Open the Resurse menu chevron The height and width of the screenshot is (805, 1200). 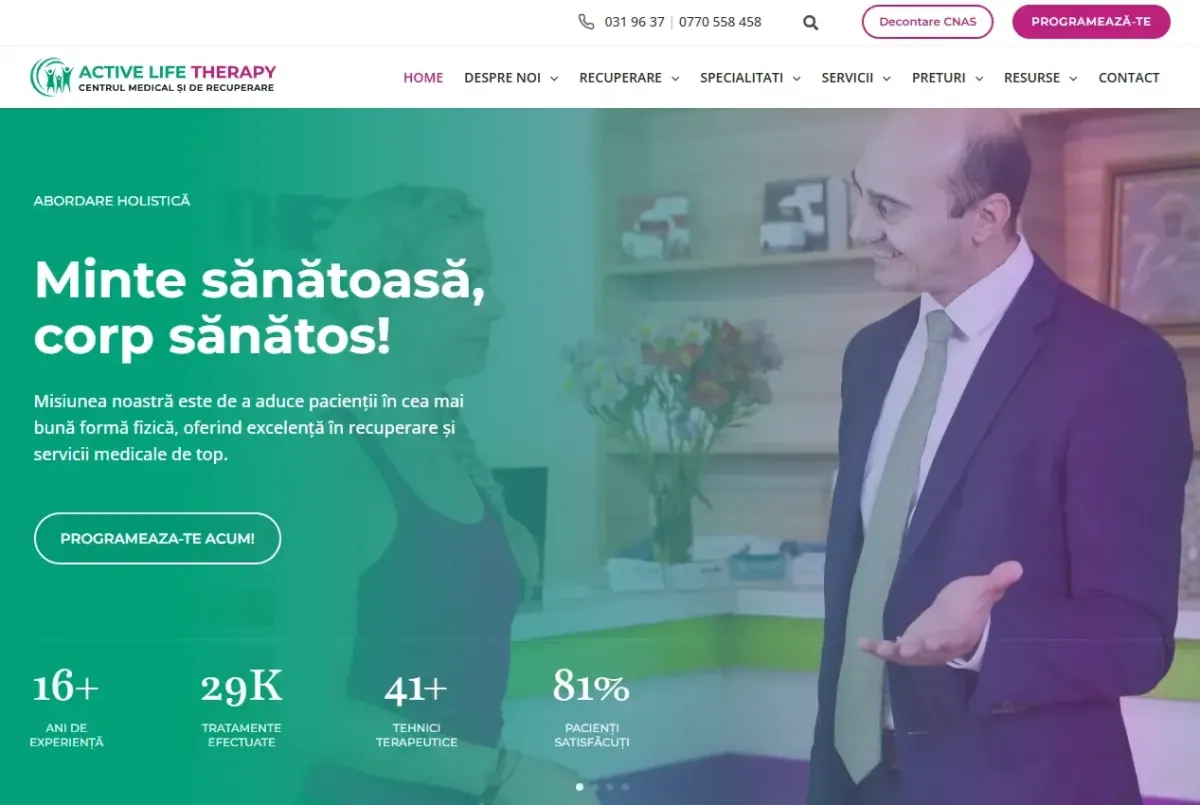(x=1073, y=78)
